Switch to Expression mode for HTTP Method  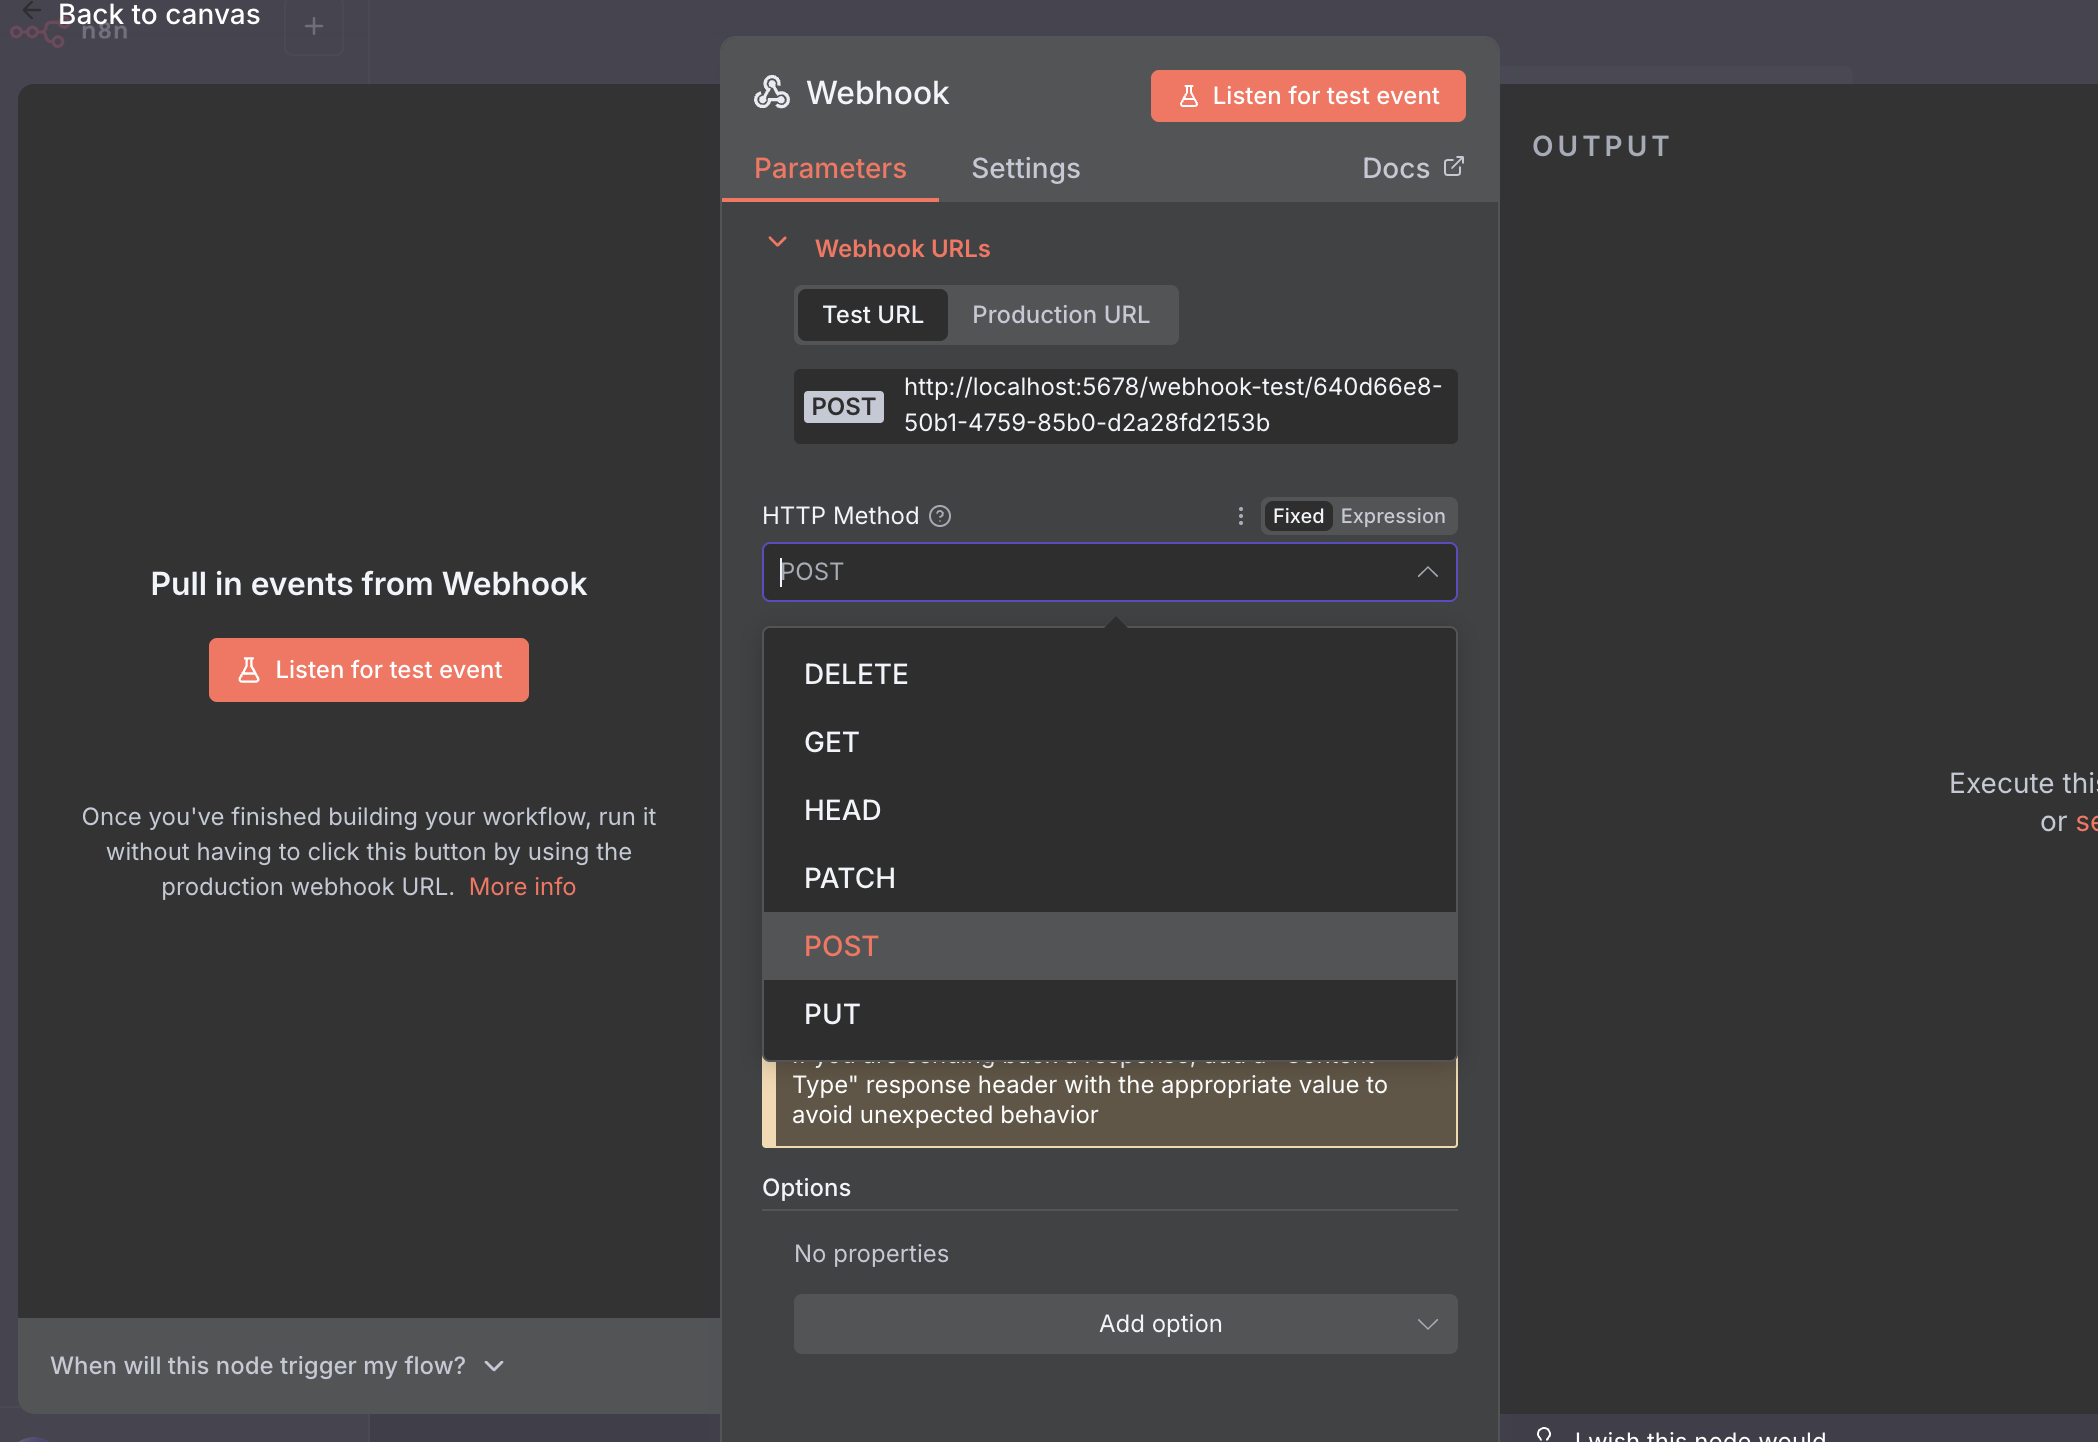tap(1392, 516)
